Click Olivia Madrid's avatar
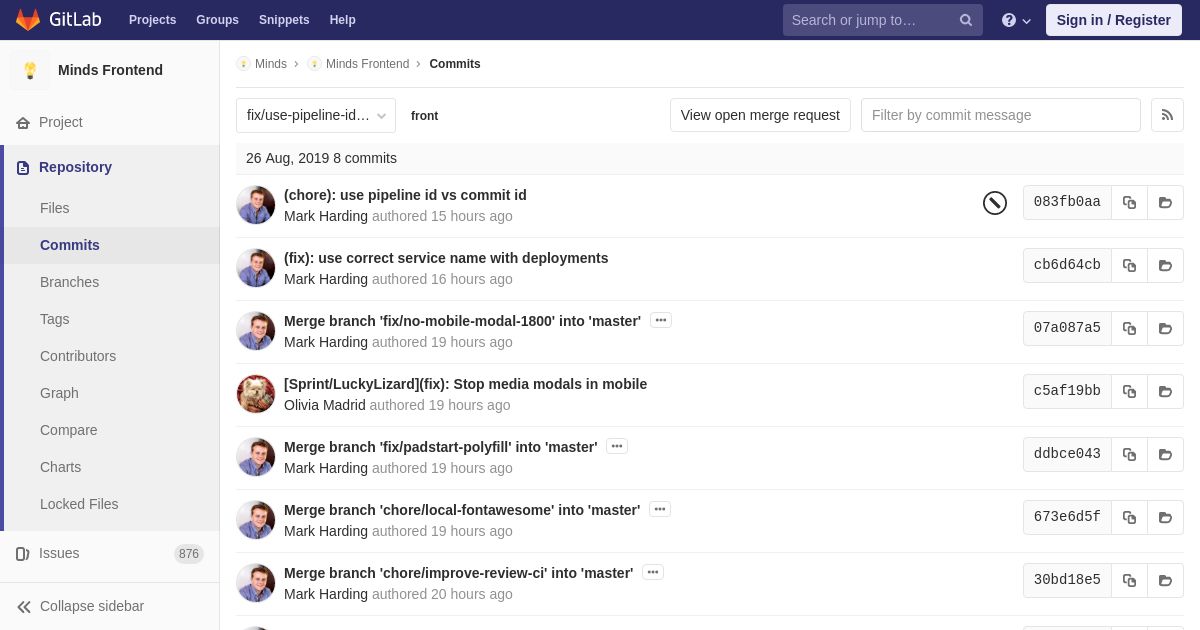Screen dimensions: 1200x630 click(x=256, y=394)
